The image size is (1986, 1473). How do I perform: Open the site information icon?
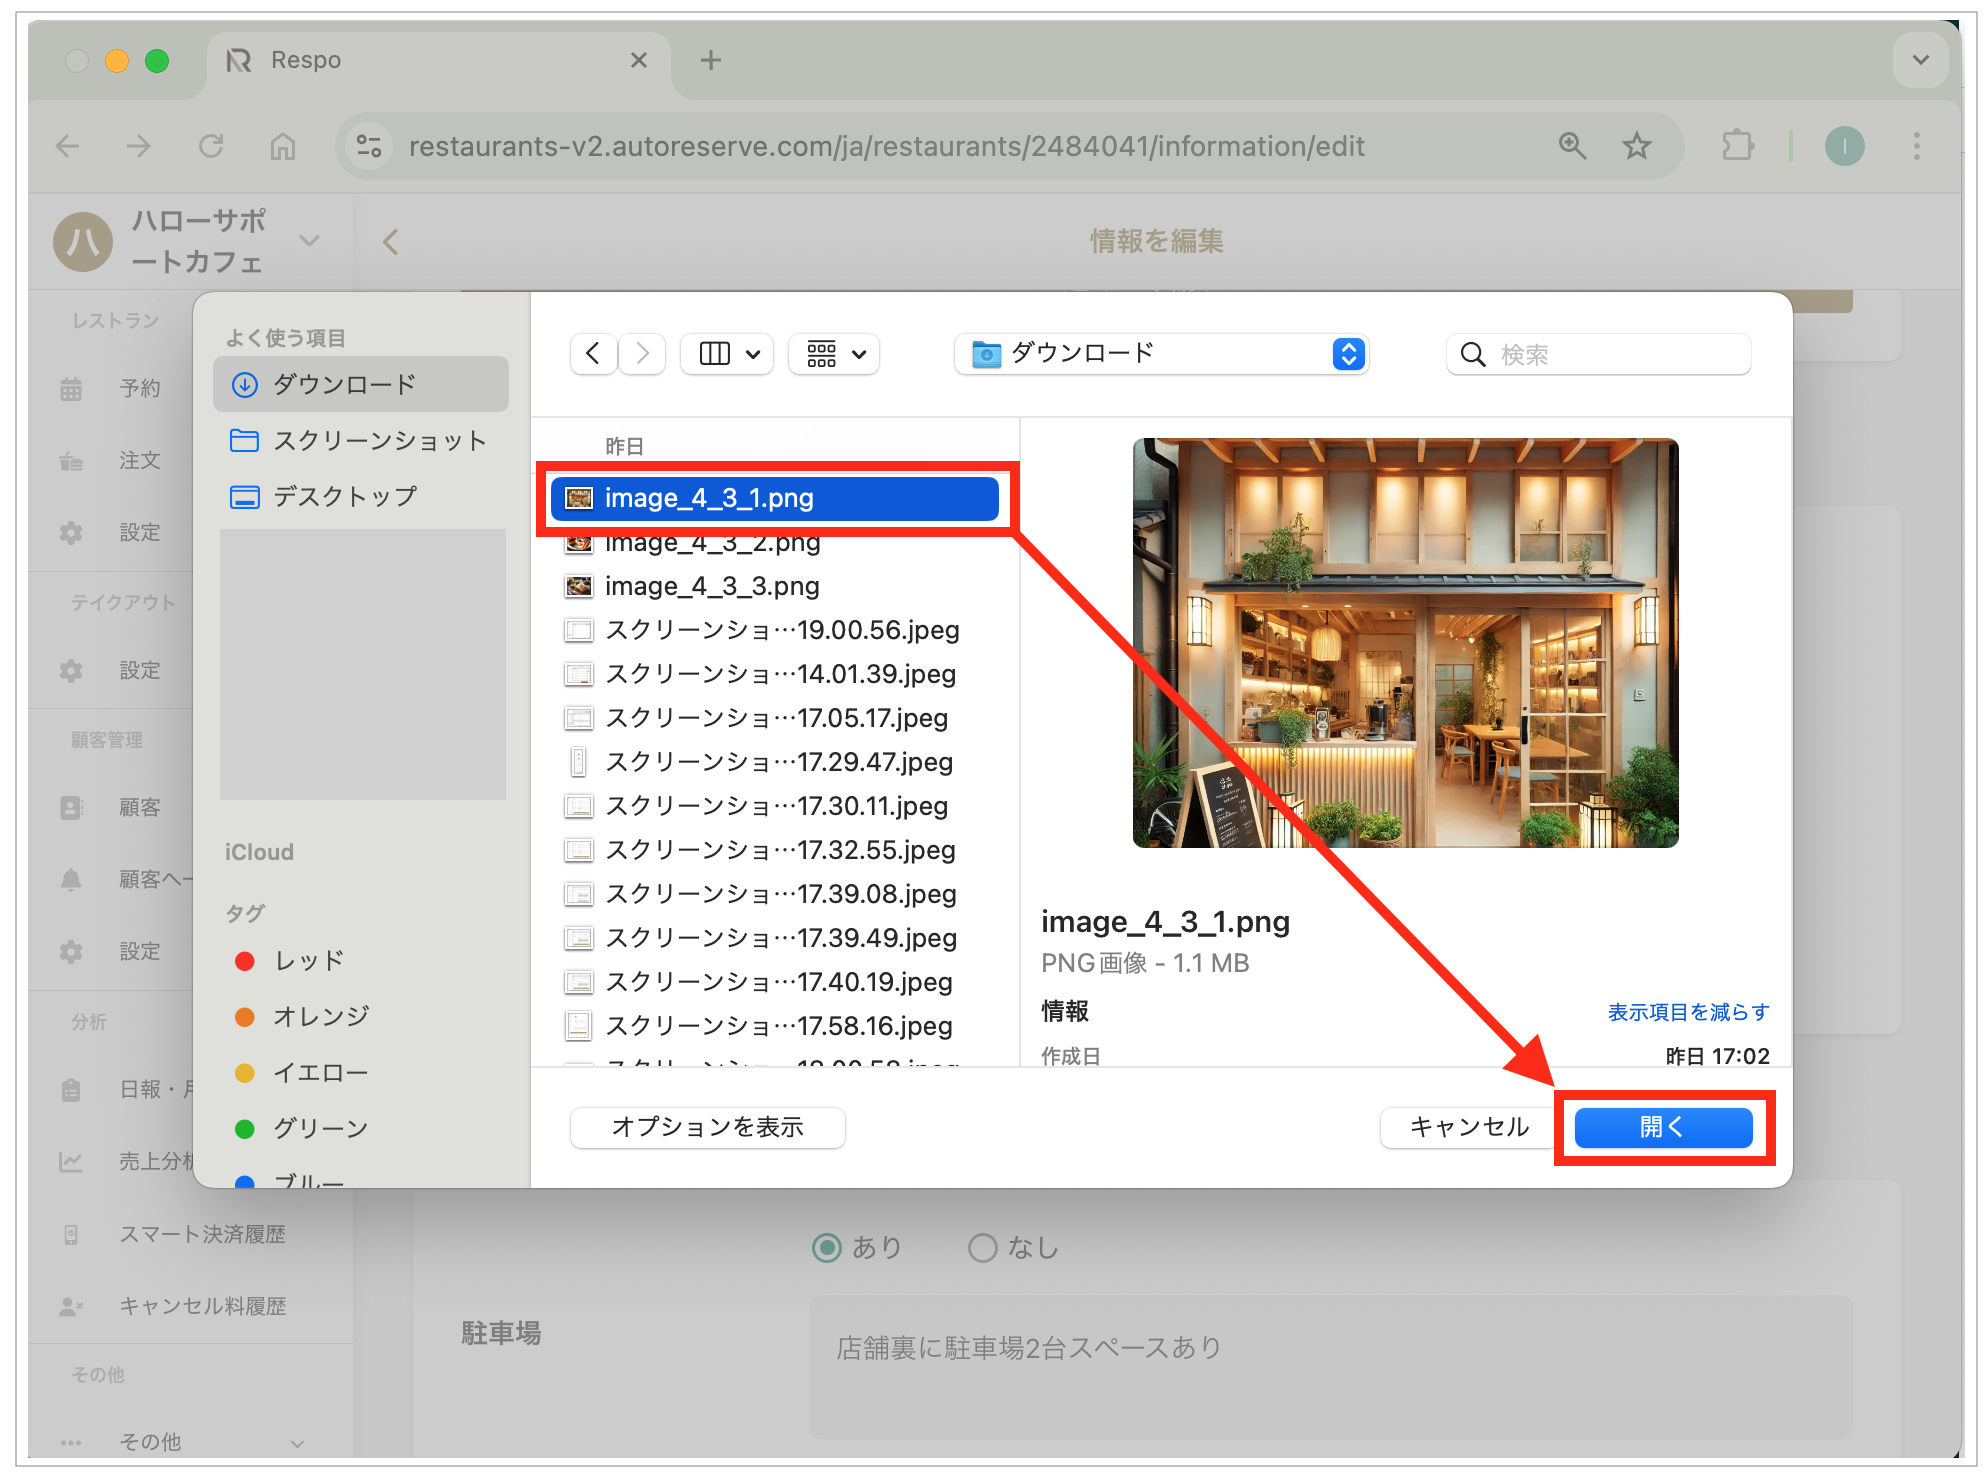point(369,147)
